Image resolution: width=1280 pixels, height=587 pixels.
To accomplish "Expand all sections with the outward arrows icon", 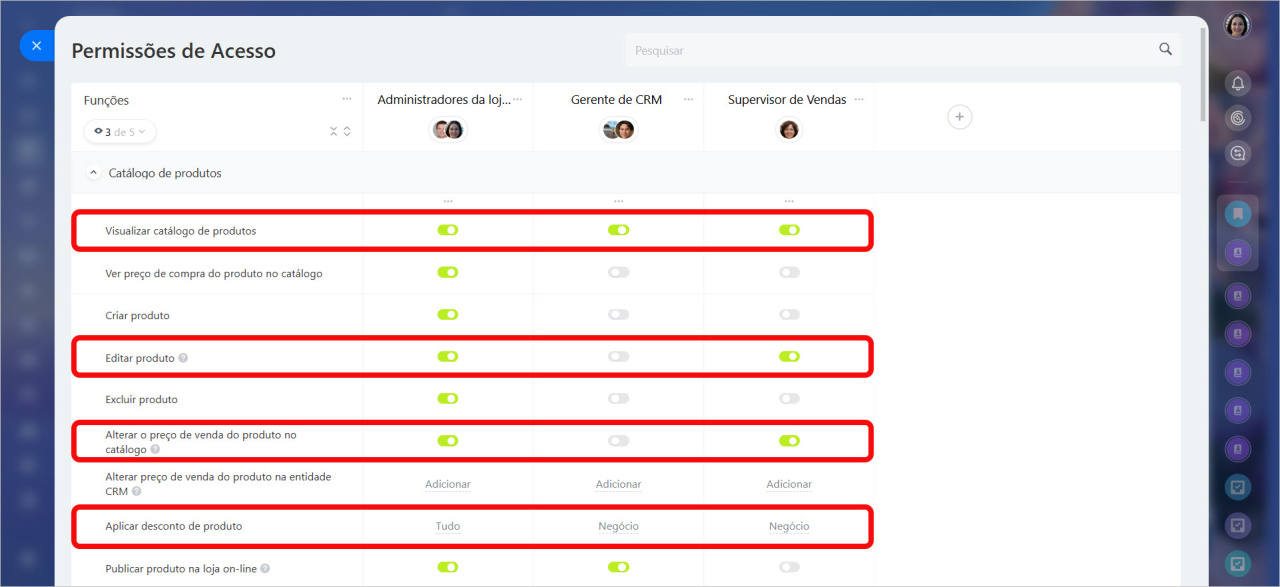I will point(347,131).
